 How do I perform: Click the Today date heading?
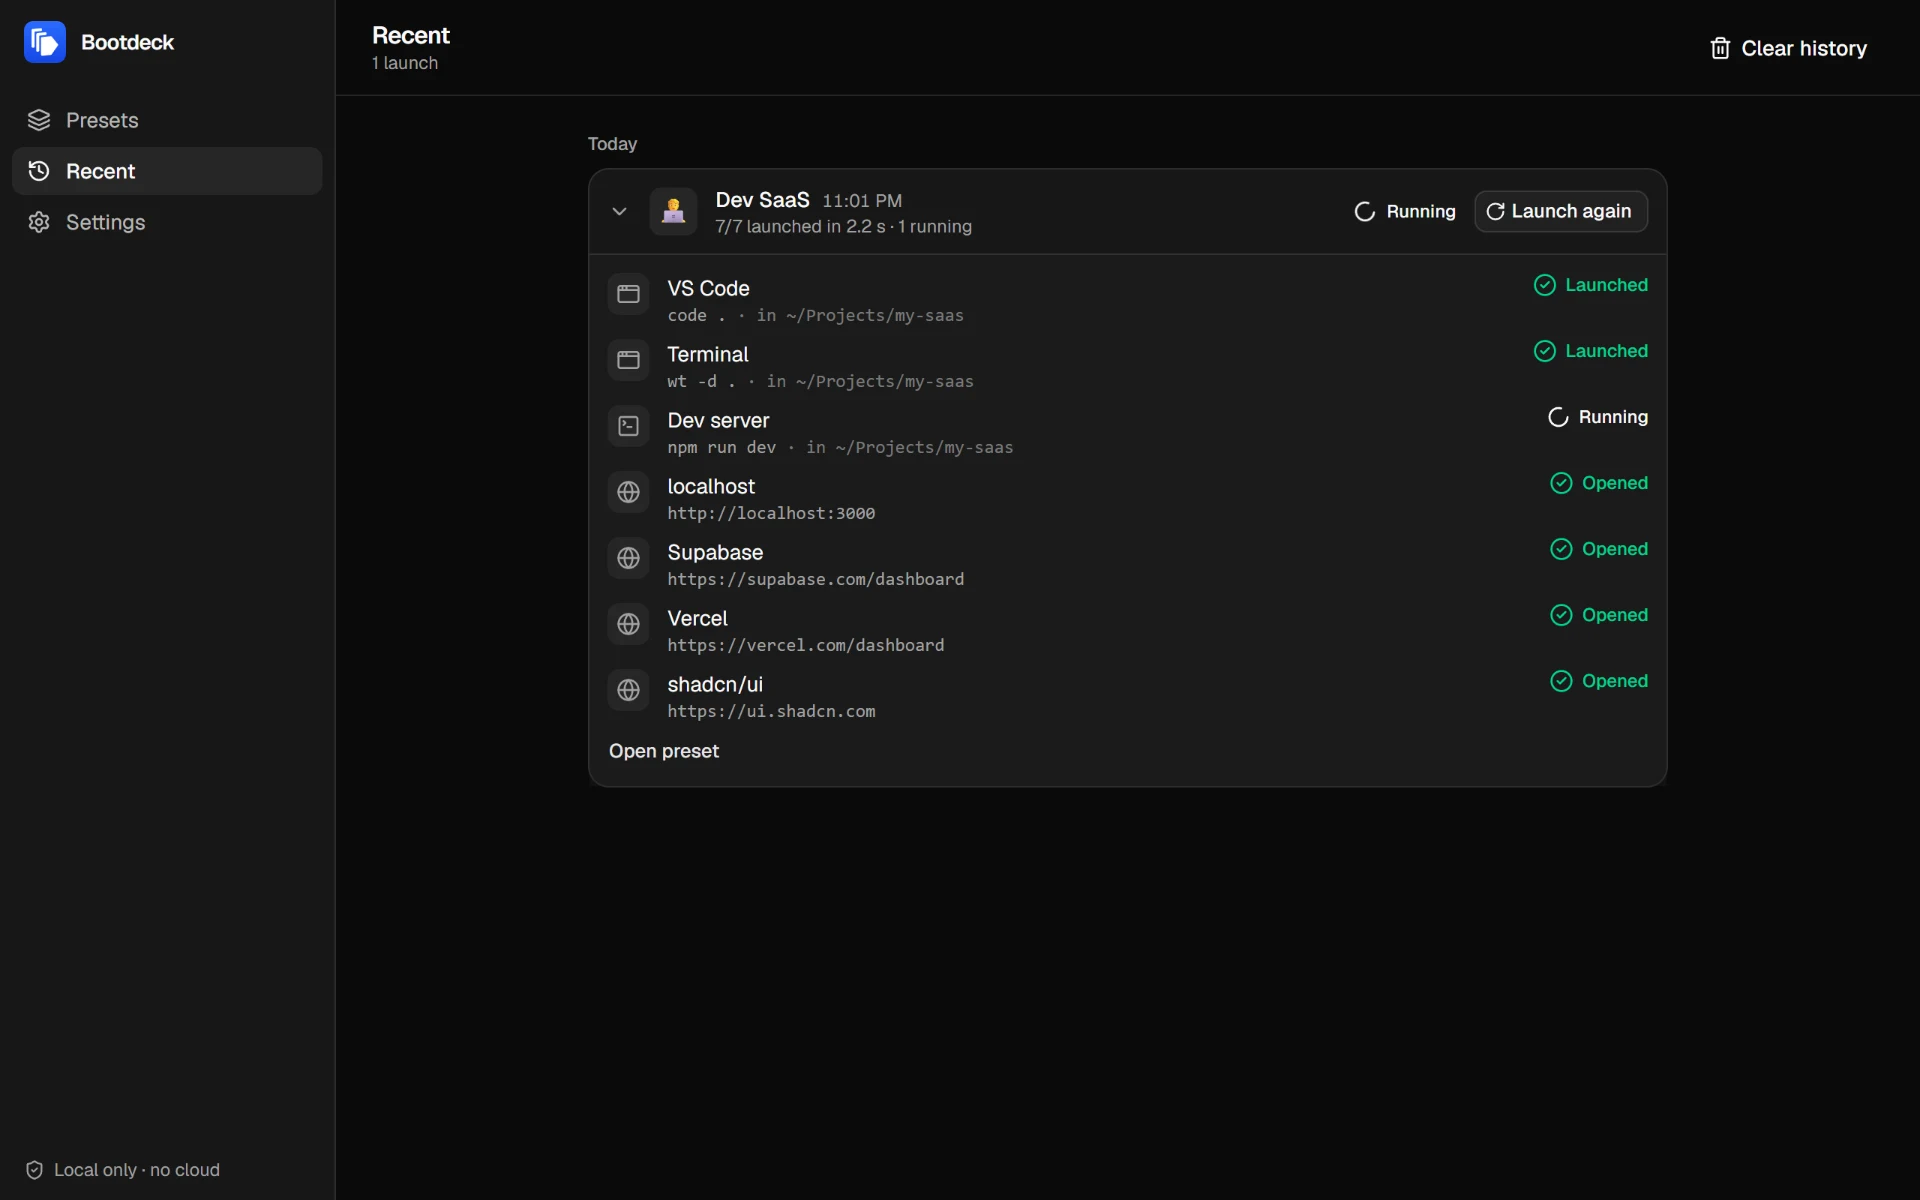612,144
